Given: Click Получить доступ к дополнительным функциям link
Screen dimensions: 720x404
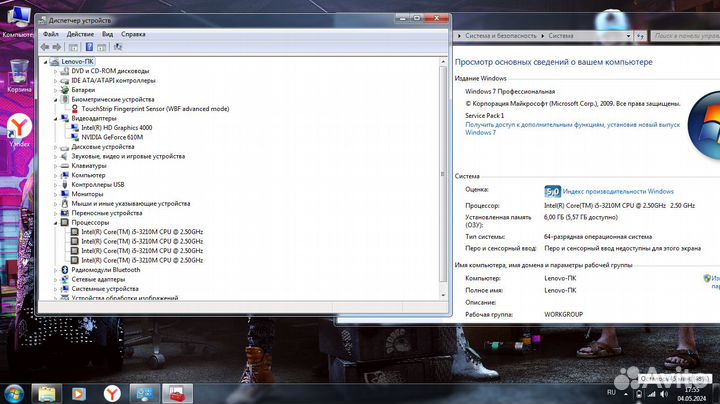Looking at the screenshot, I should 573,129.
